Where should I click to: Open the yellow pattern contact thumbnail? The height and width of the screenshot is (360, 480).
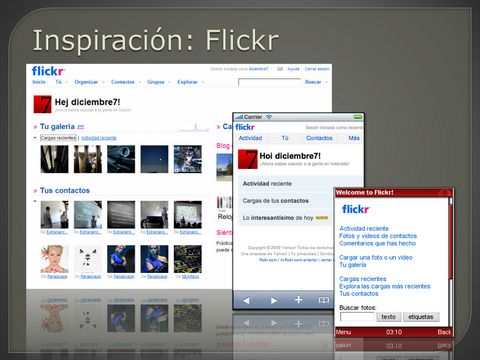pos(188,259)
